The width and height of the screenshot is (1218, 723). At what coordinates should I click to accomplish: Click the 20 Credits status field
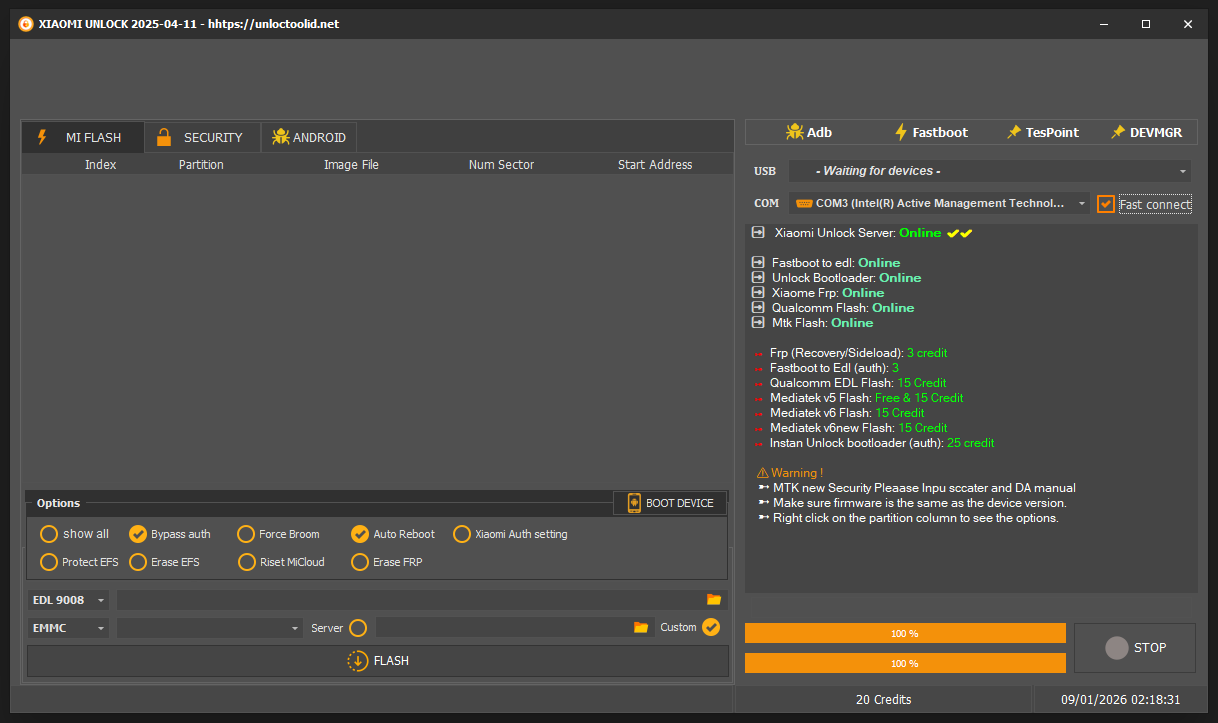point(883,699)
